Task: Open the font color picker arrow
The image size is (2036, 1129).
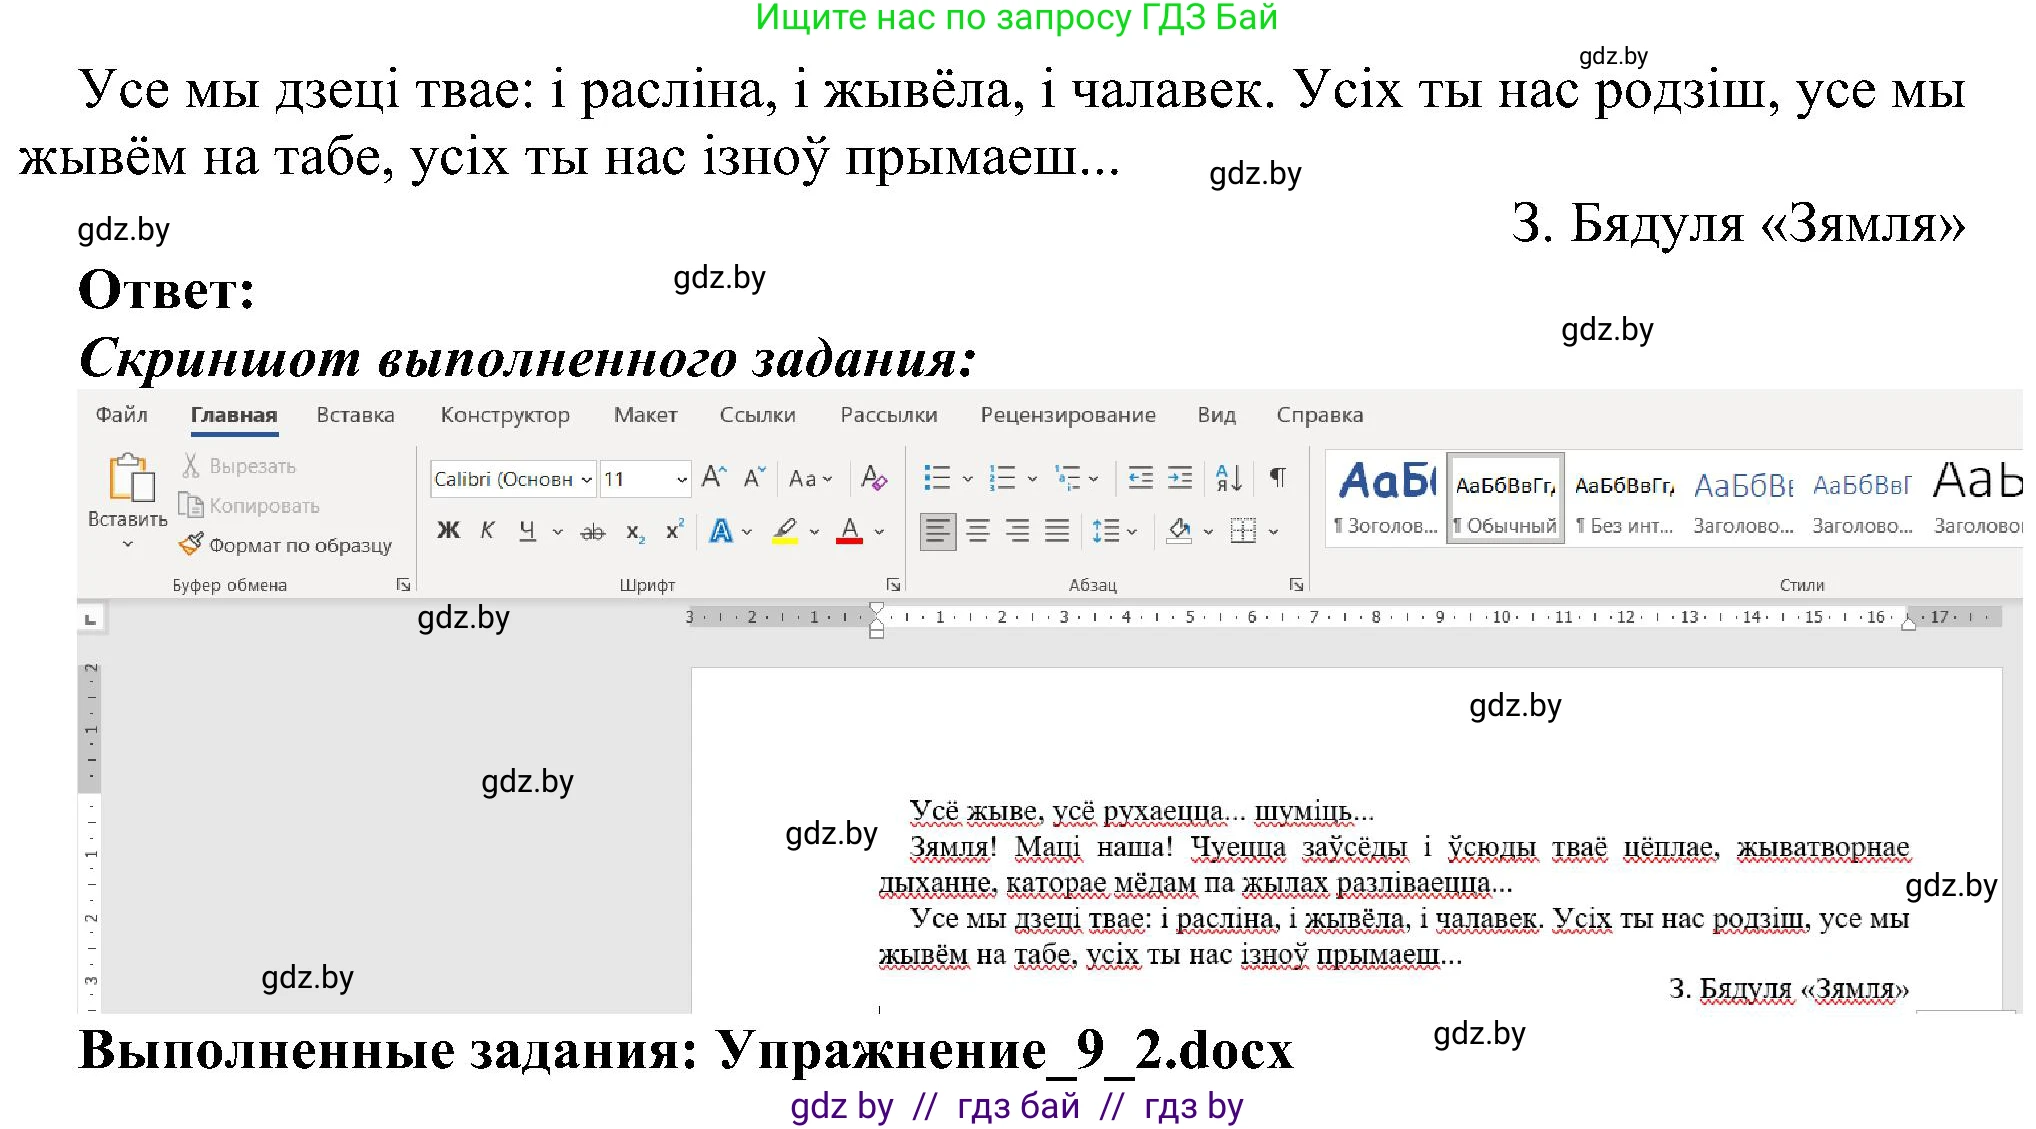Action: [x=878, y=531]
